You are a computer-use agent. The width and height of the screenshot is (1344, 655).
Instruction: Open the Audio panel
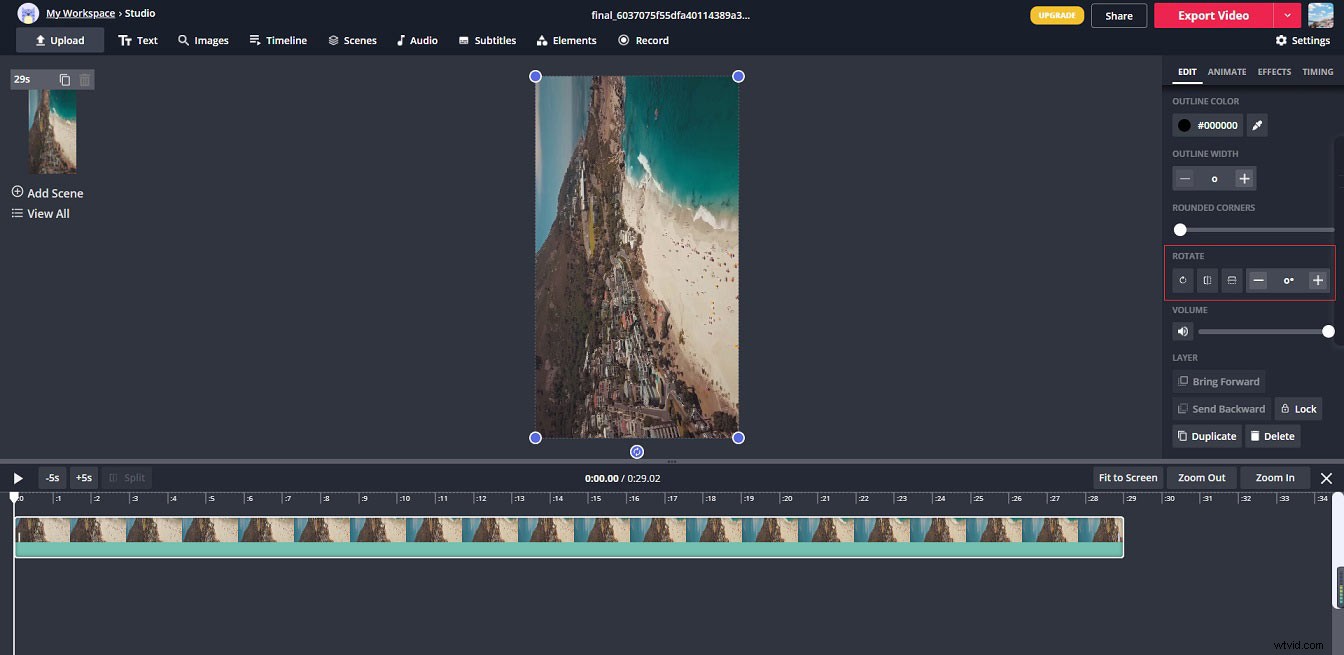417,40
